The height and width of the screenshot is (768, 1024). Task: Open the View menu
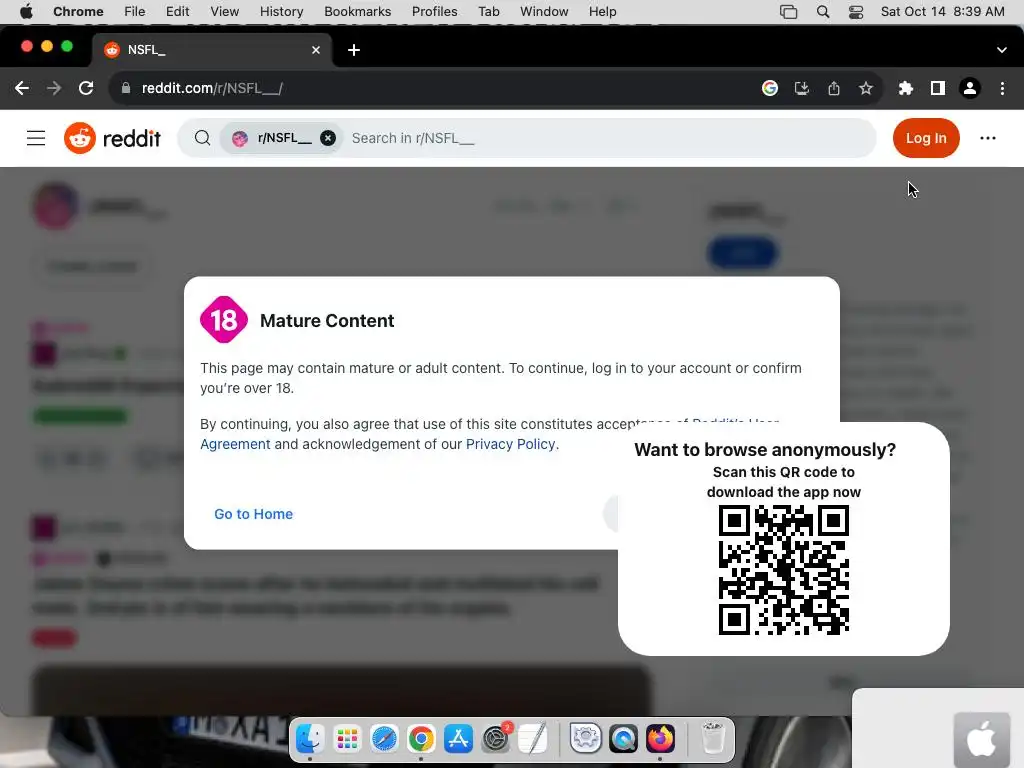click(x=224, y=11)
